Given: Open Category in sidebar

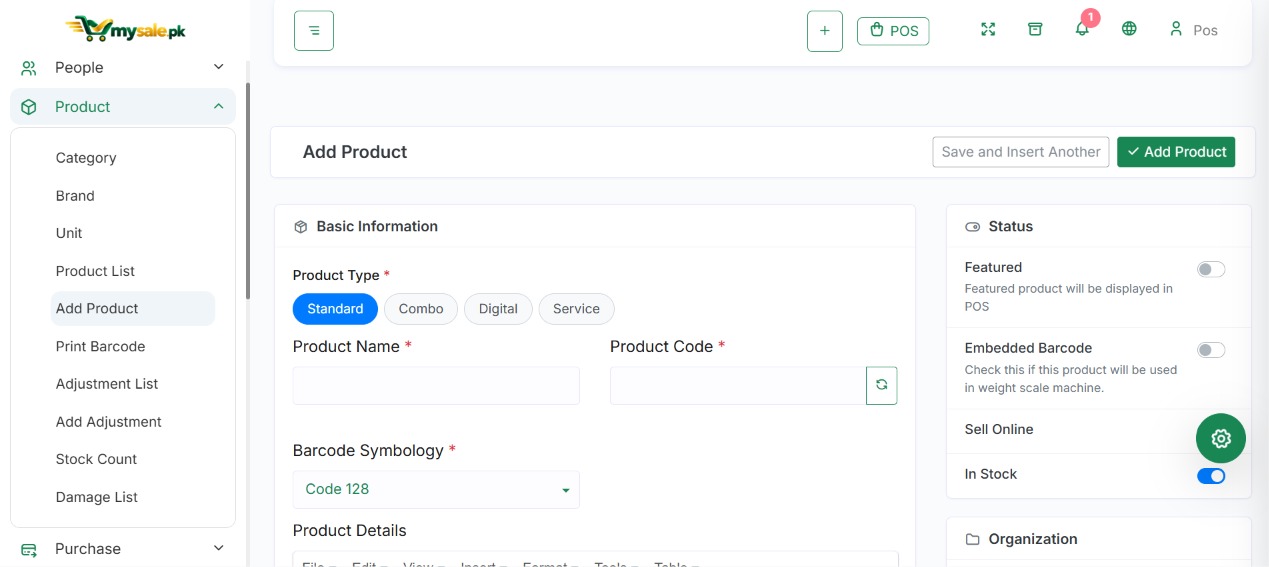Looking at the screenshot, I should (x=86, y=158).
